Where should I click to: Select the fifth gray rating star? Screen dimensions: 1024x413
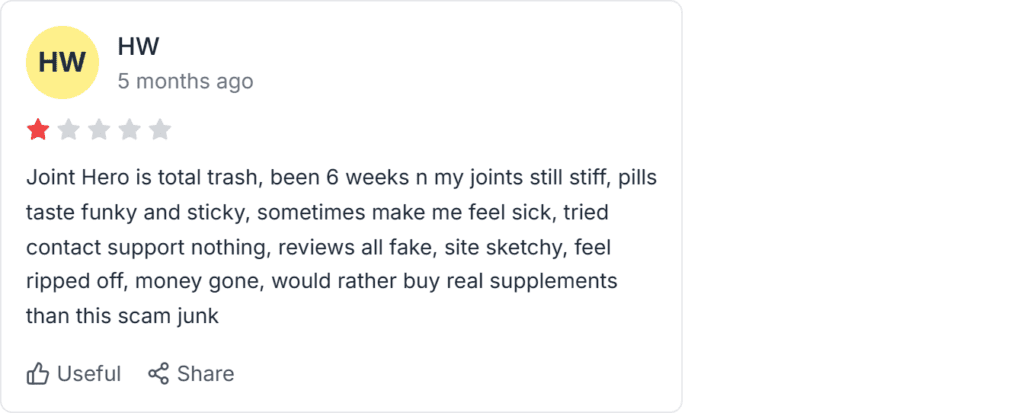pos(159,130)
